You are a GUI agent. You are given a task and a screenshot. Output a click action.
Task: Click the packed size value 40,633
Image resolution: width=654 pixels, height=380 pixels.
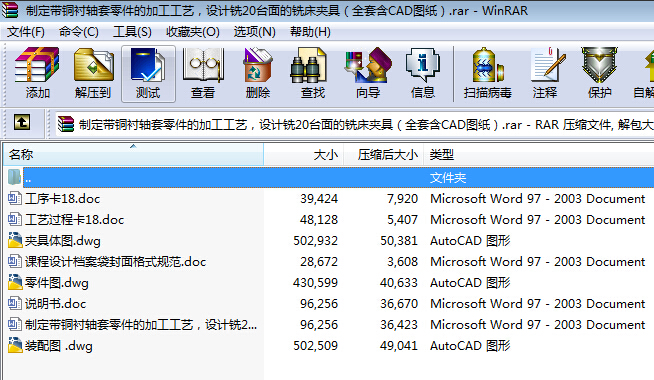399,283
